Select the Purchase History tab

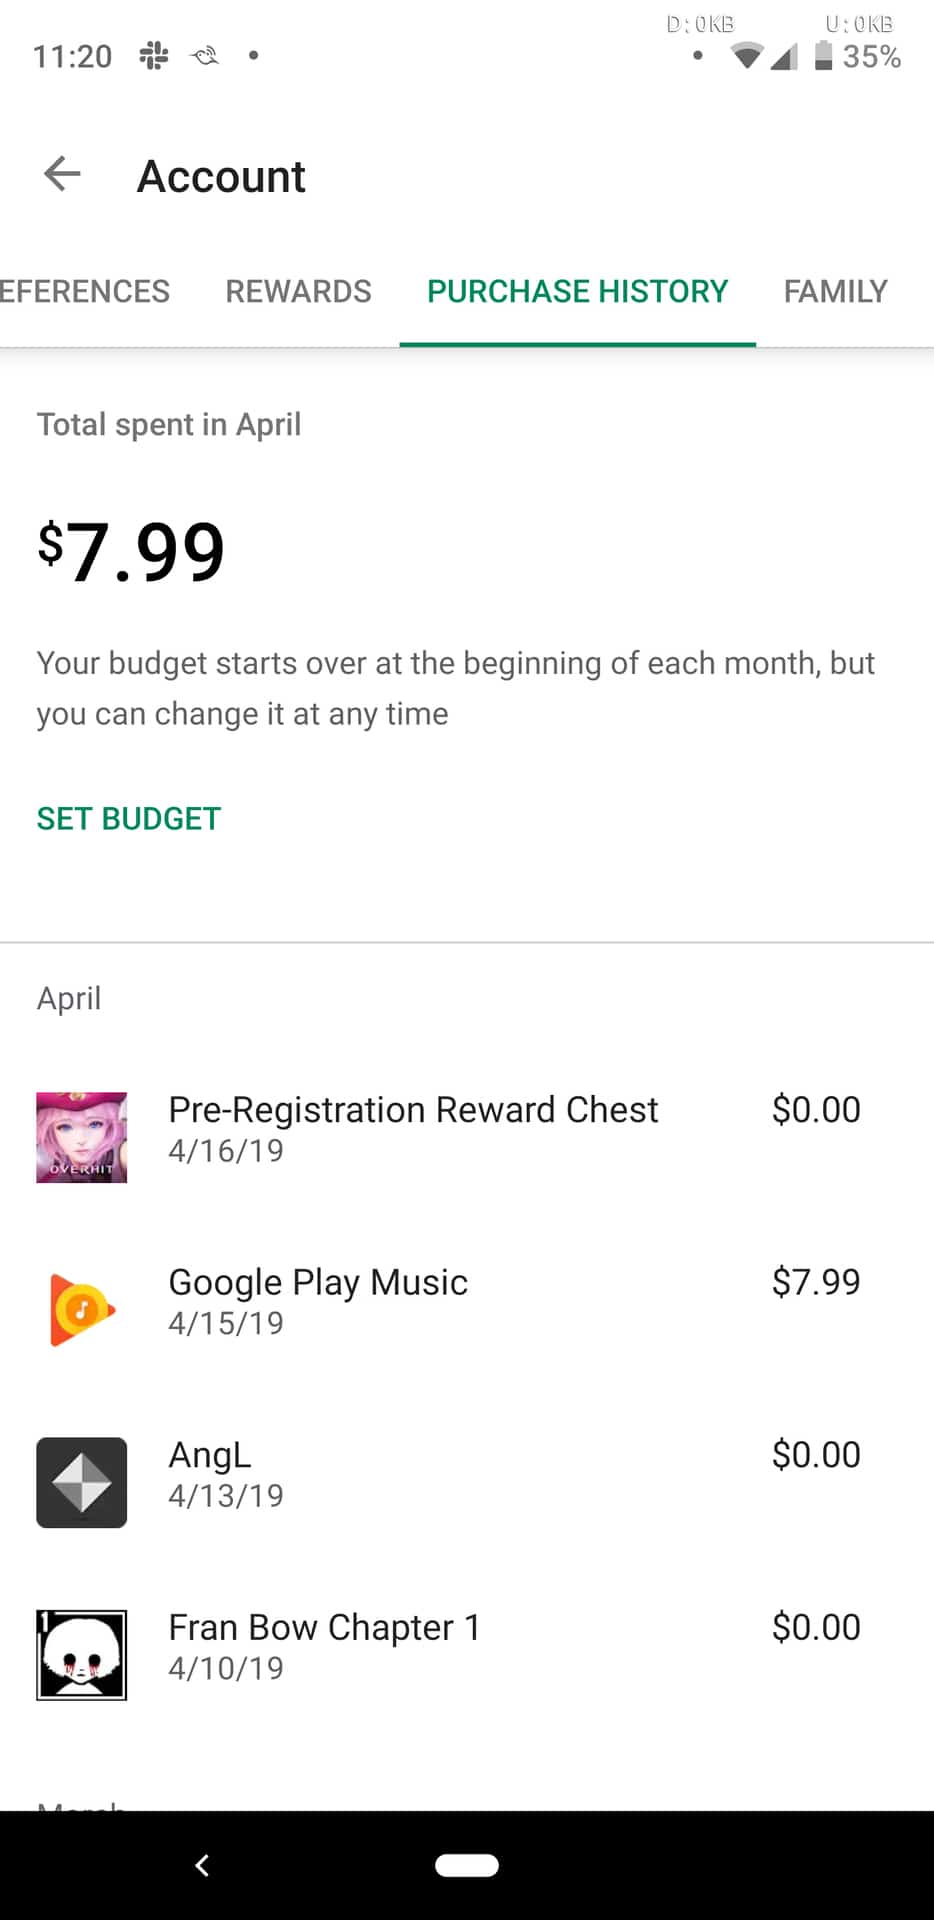577,291
